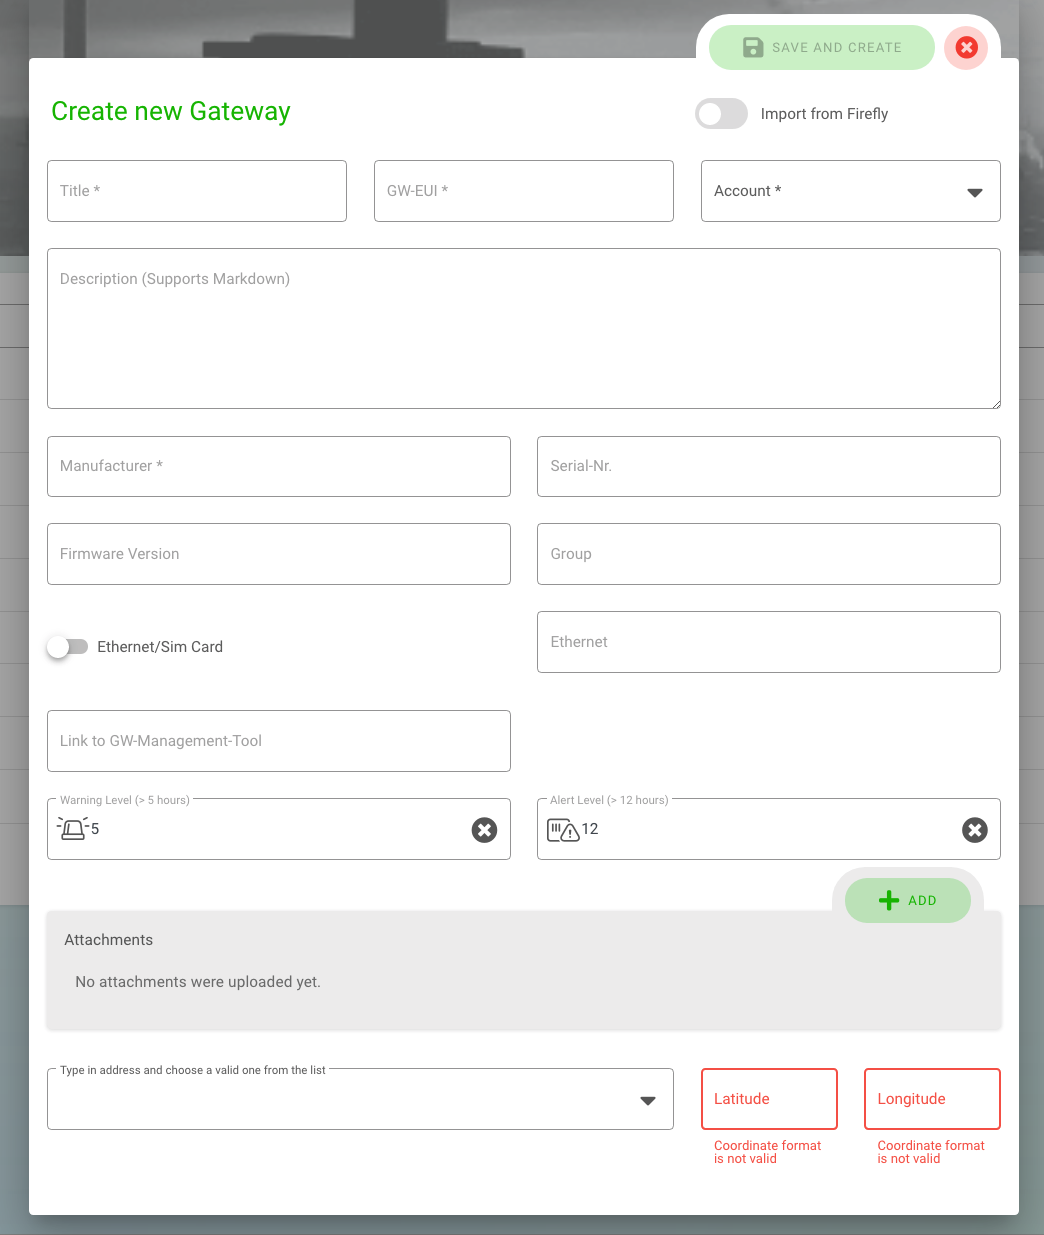Expand the address suggestions dropdown arrow

[x=648, y=1100]
